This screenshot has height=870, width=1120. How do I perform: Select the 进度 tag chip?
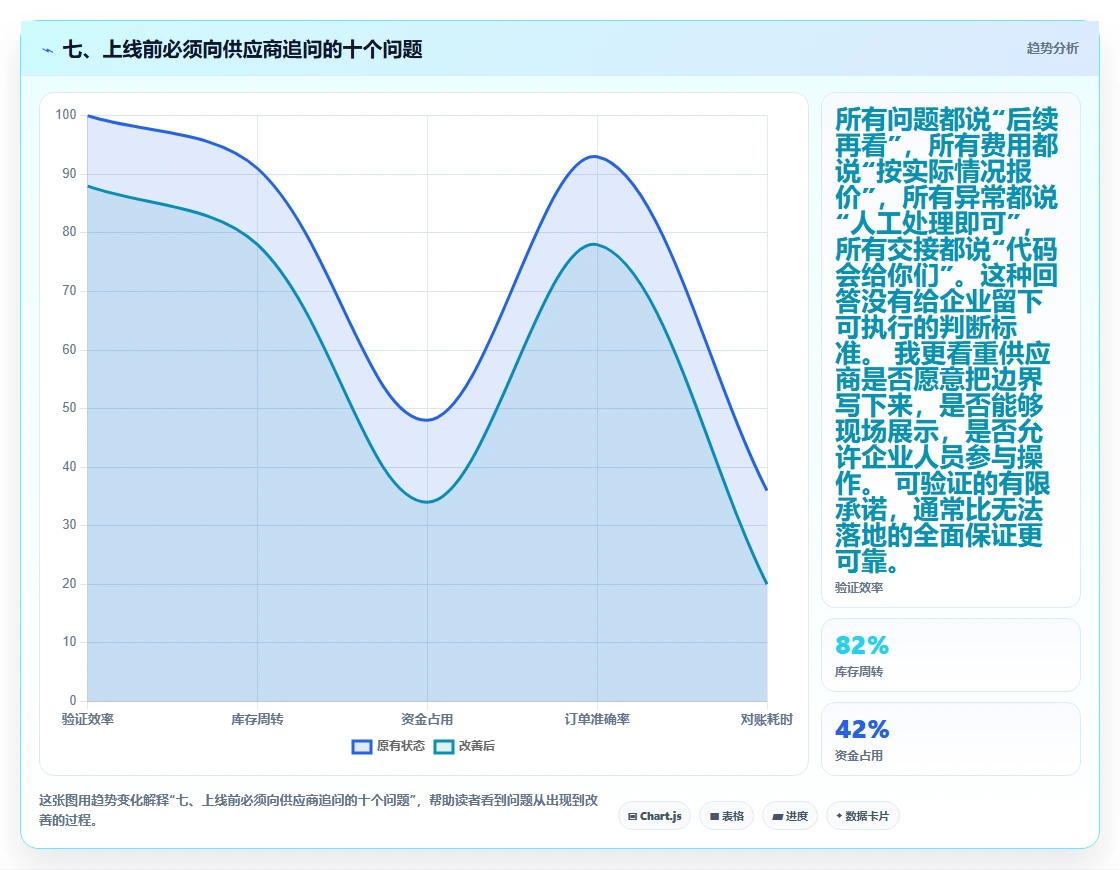790,816
